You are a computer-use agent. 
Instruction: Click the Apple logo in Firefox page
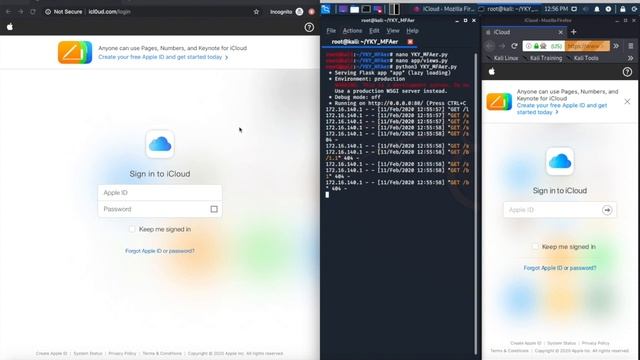[492, 71]
